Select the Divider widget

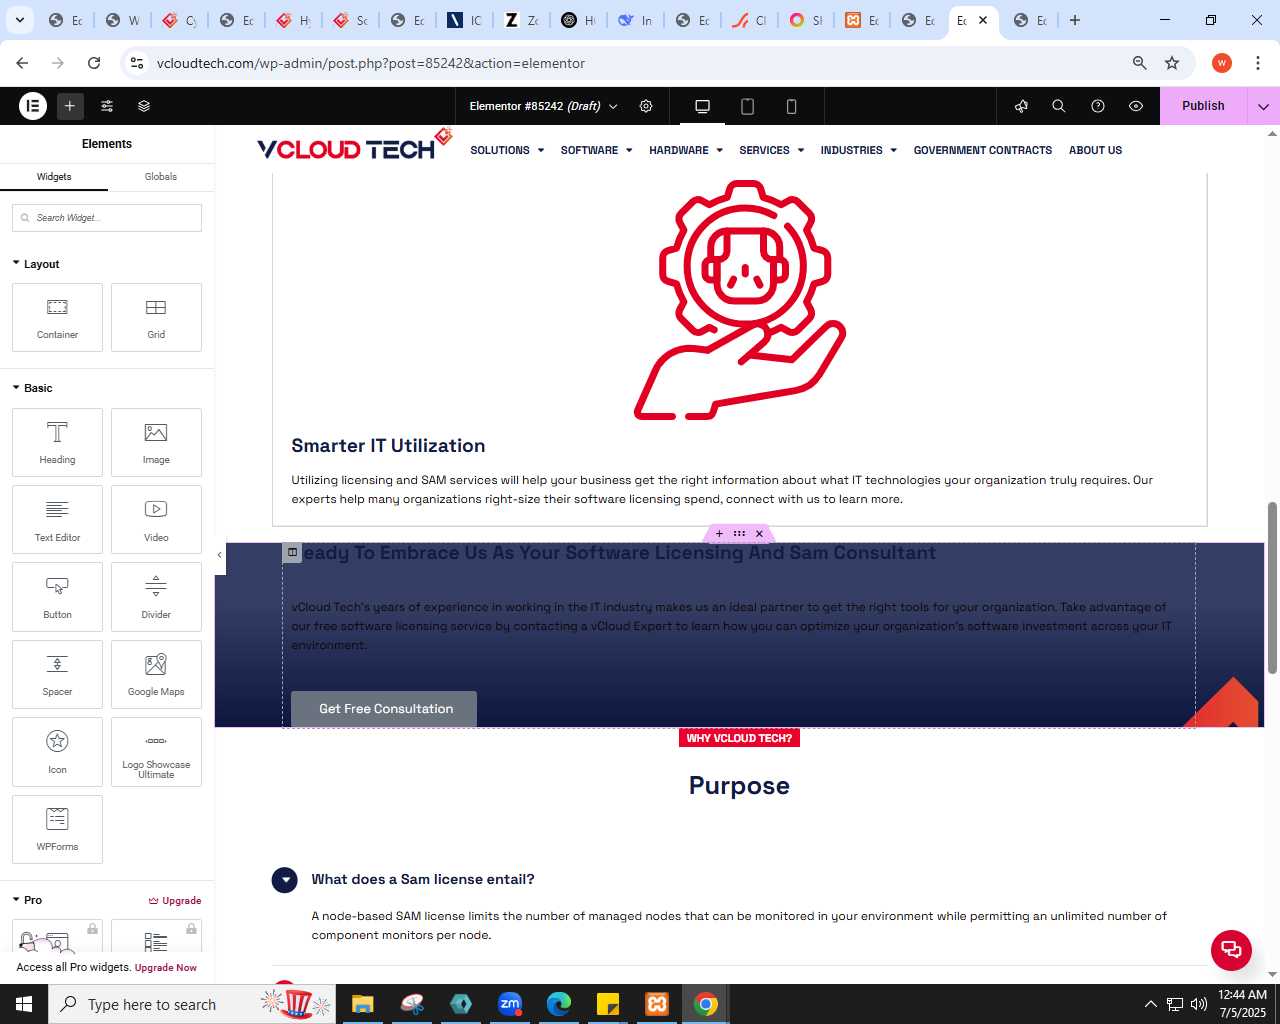[156, 597]
